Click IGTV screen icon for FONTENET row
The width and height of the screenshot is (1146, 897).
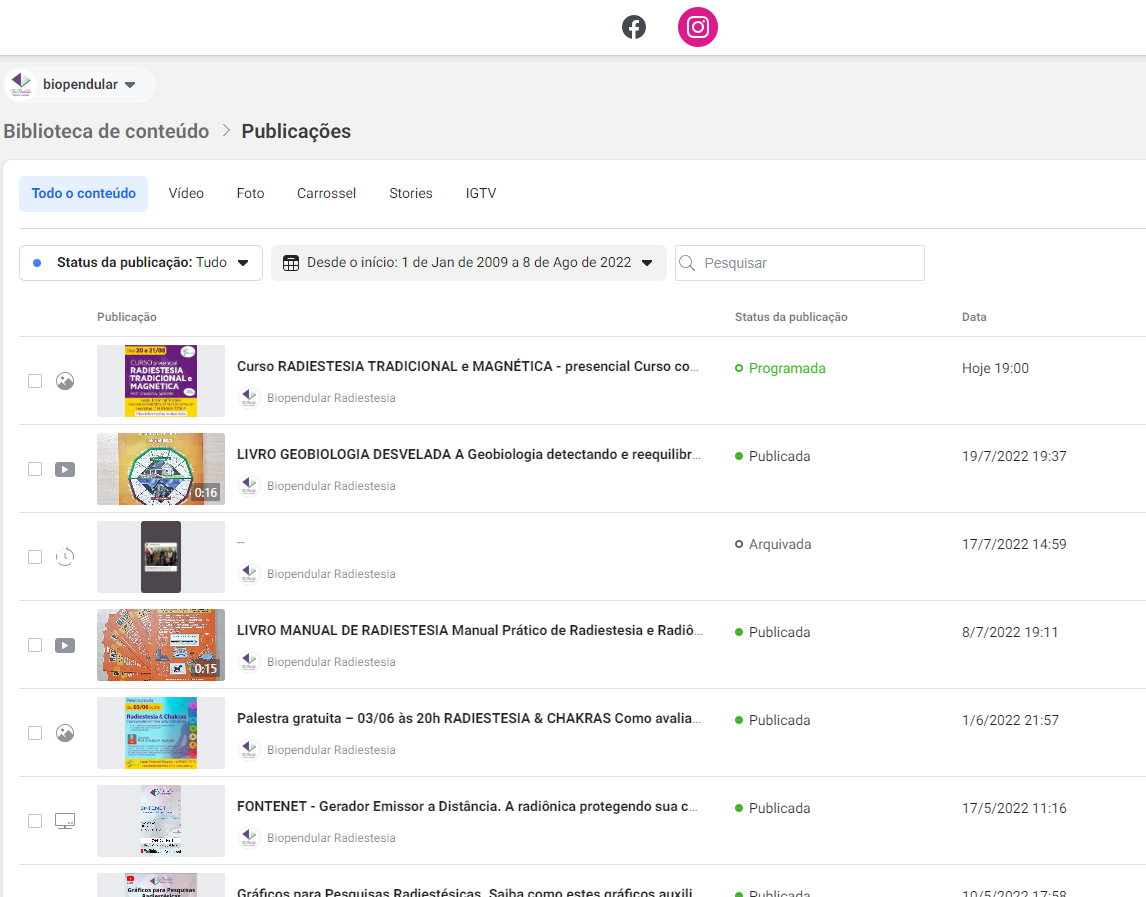pos(65,821)
